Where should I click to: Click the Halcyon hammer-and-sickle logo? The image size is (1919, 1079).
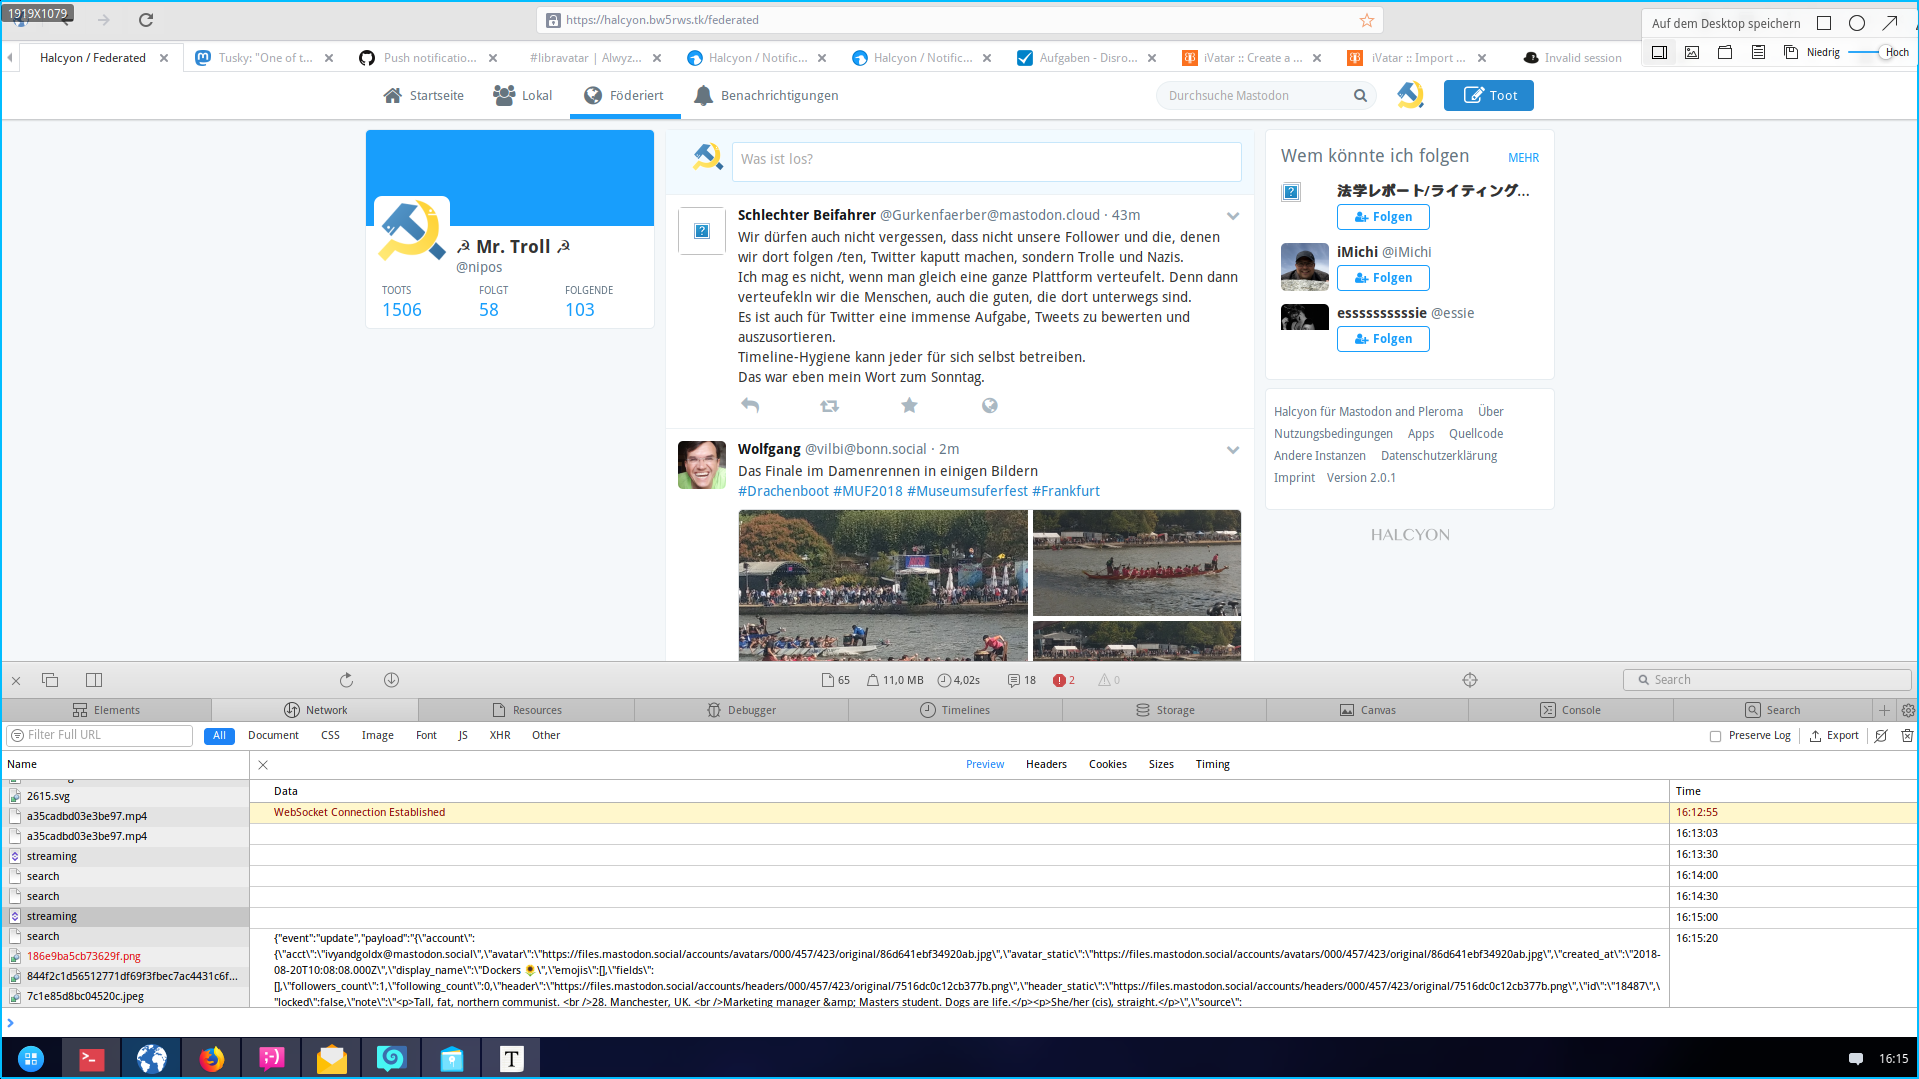[x=1410, y=95]
